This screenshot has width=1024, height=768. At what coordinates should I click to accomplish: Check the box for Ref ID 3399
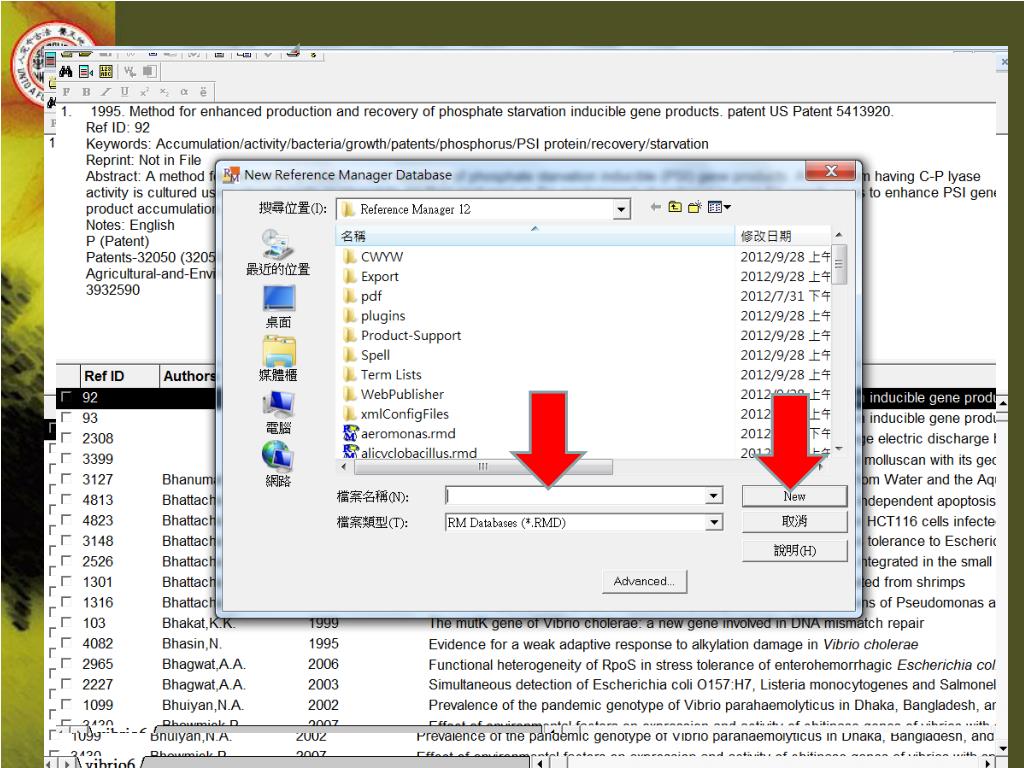tap(66, 458)
